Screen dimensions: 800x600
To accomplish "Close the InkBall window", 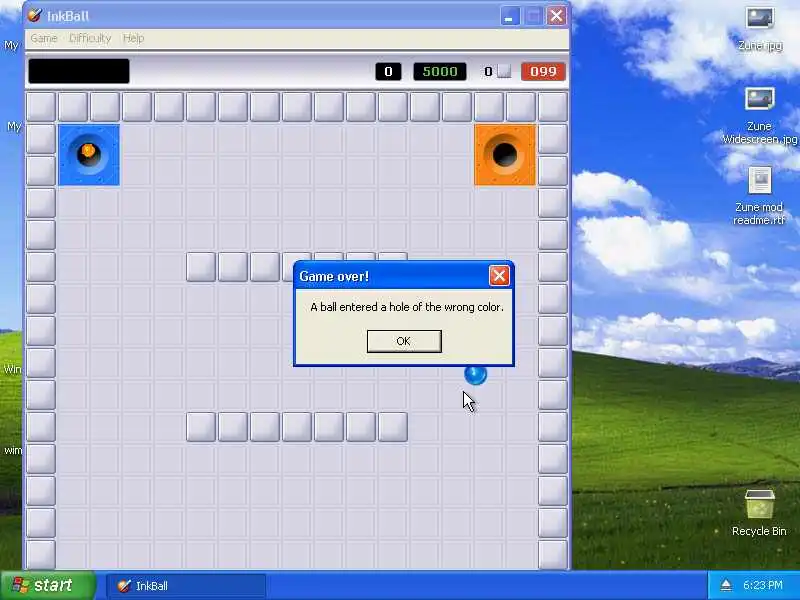I will pos(556,16).
